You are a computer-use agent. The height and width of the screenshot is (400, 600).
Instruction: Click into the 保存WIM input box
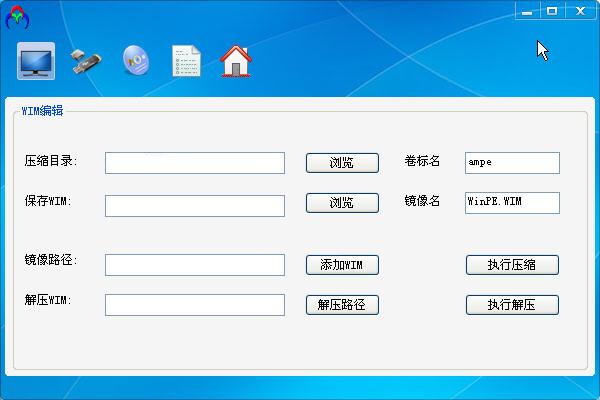coord(195,205)
